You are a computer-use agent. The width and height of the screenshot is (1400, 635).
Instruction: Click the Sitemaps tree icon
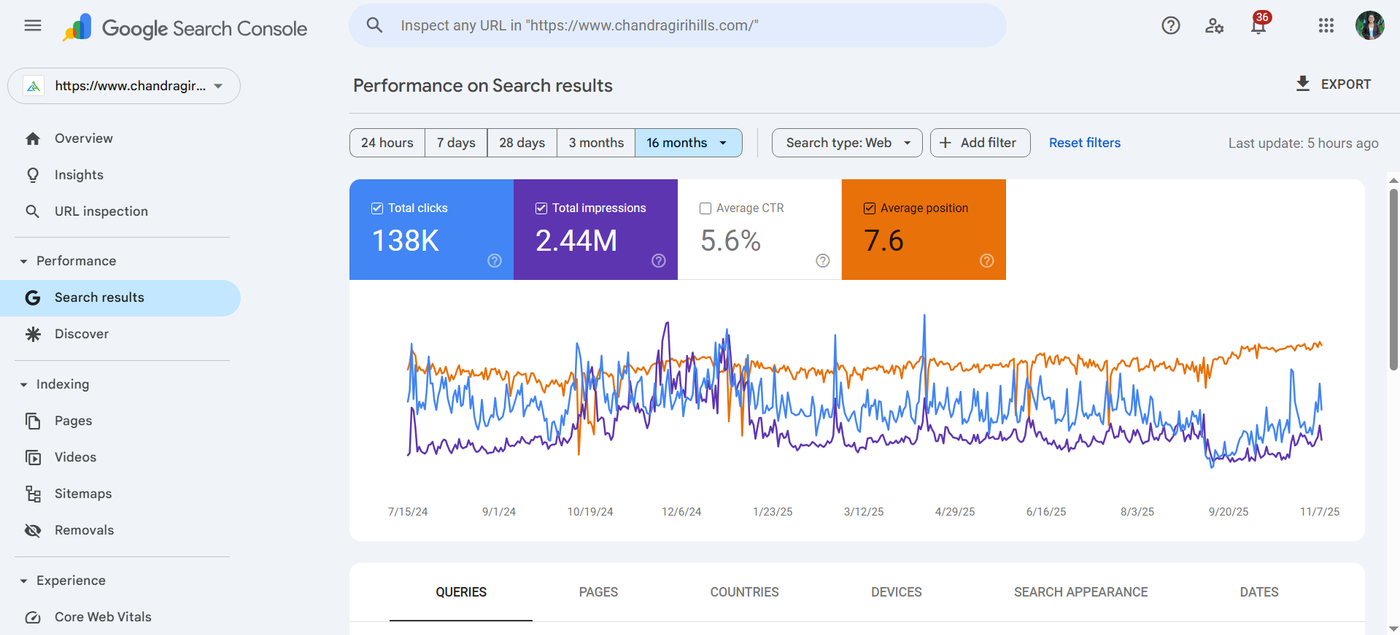33,494
